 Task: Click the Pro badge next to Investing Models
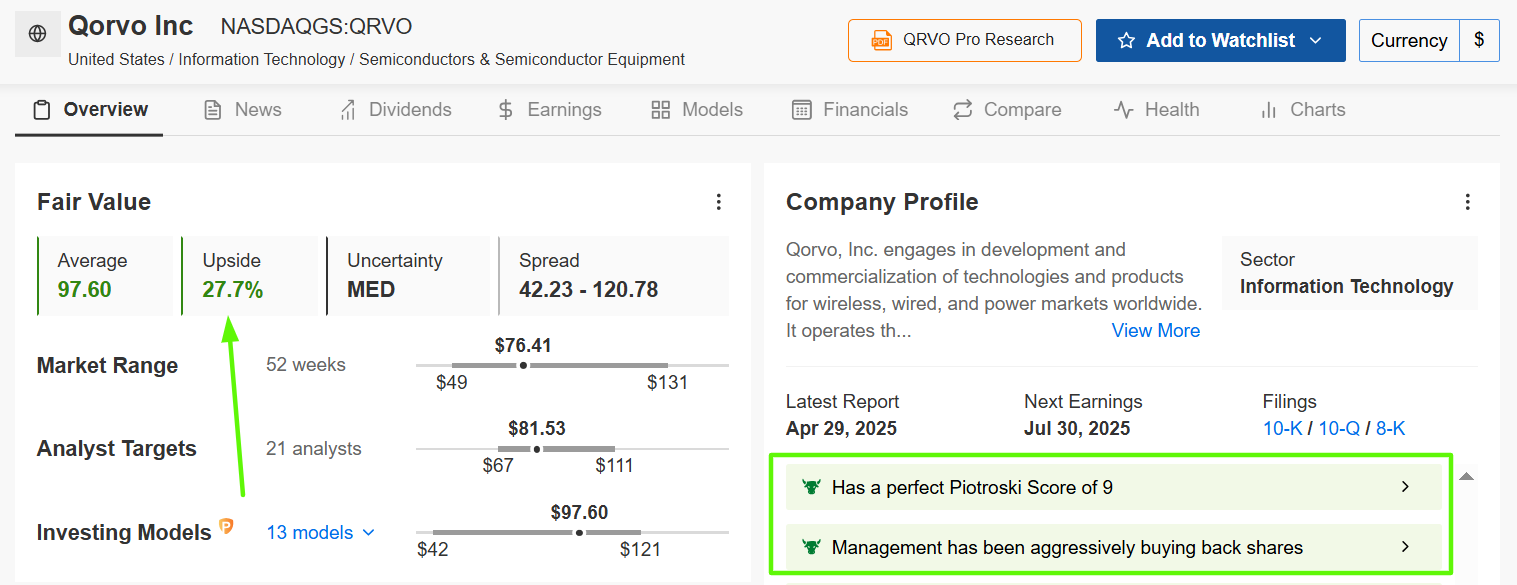(226, 526)
